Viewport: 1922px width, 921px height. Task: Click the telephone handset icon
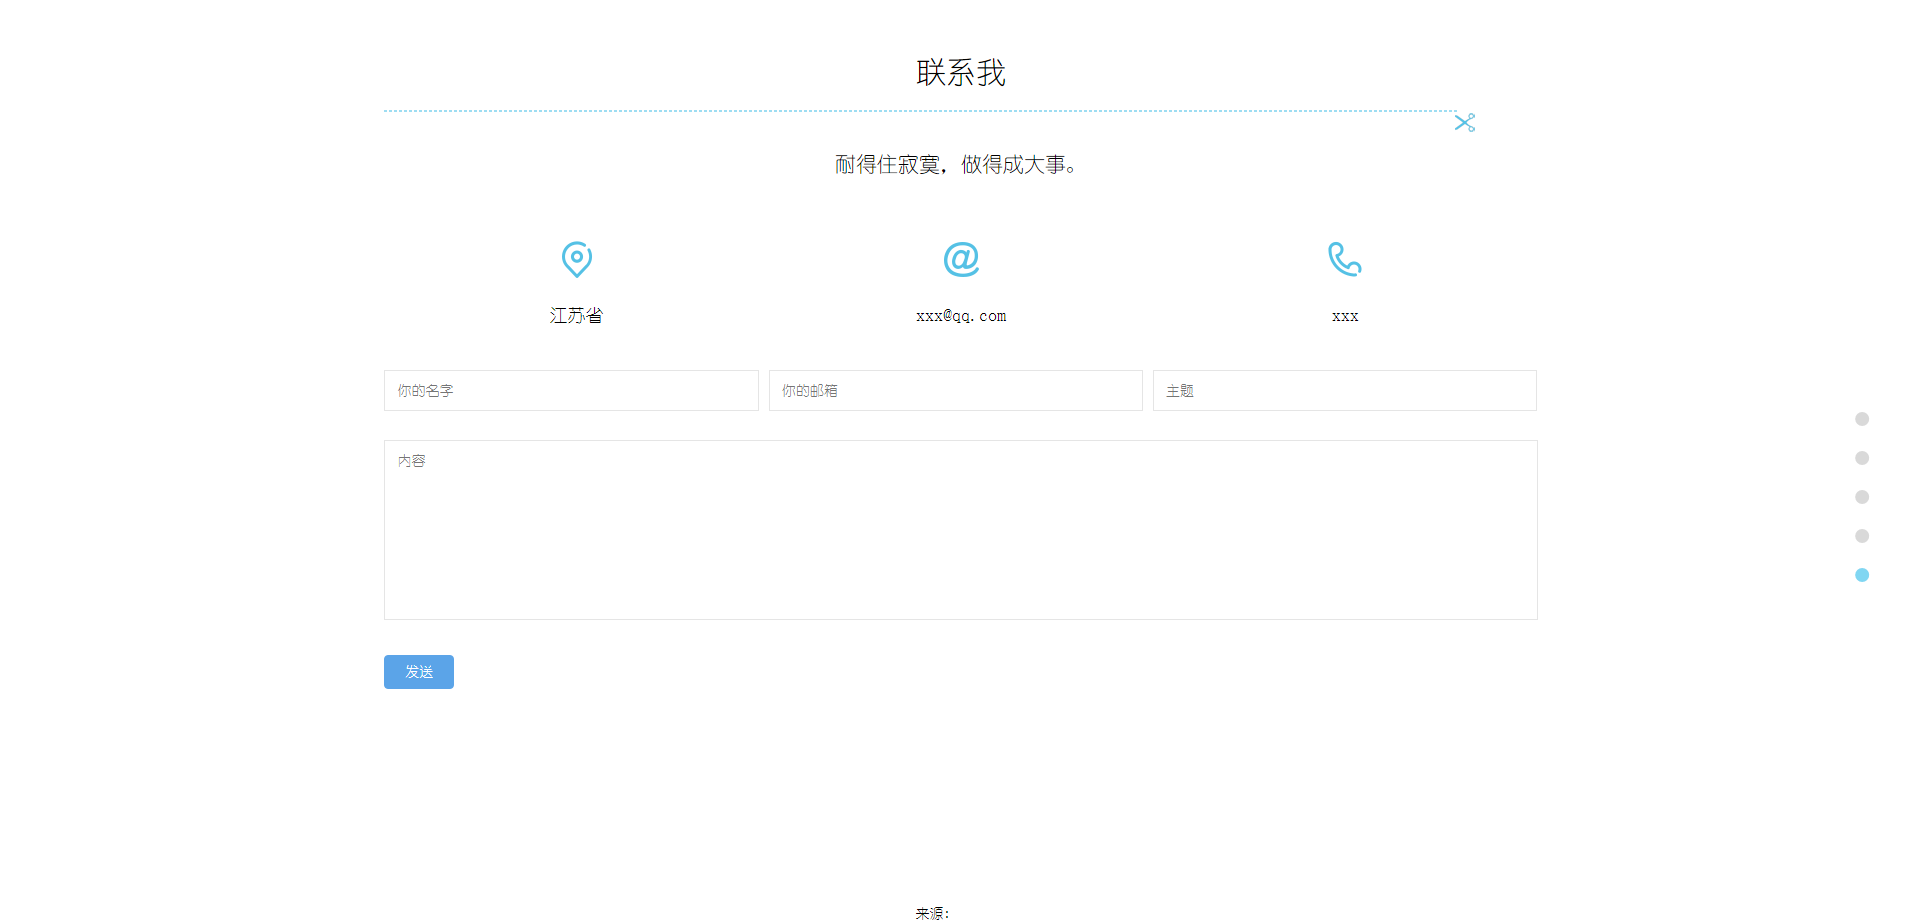click(1344, 259)
